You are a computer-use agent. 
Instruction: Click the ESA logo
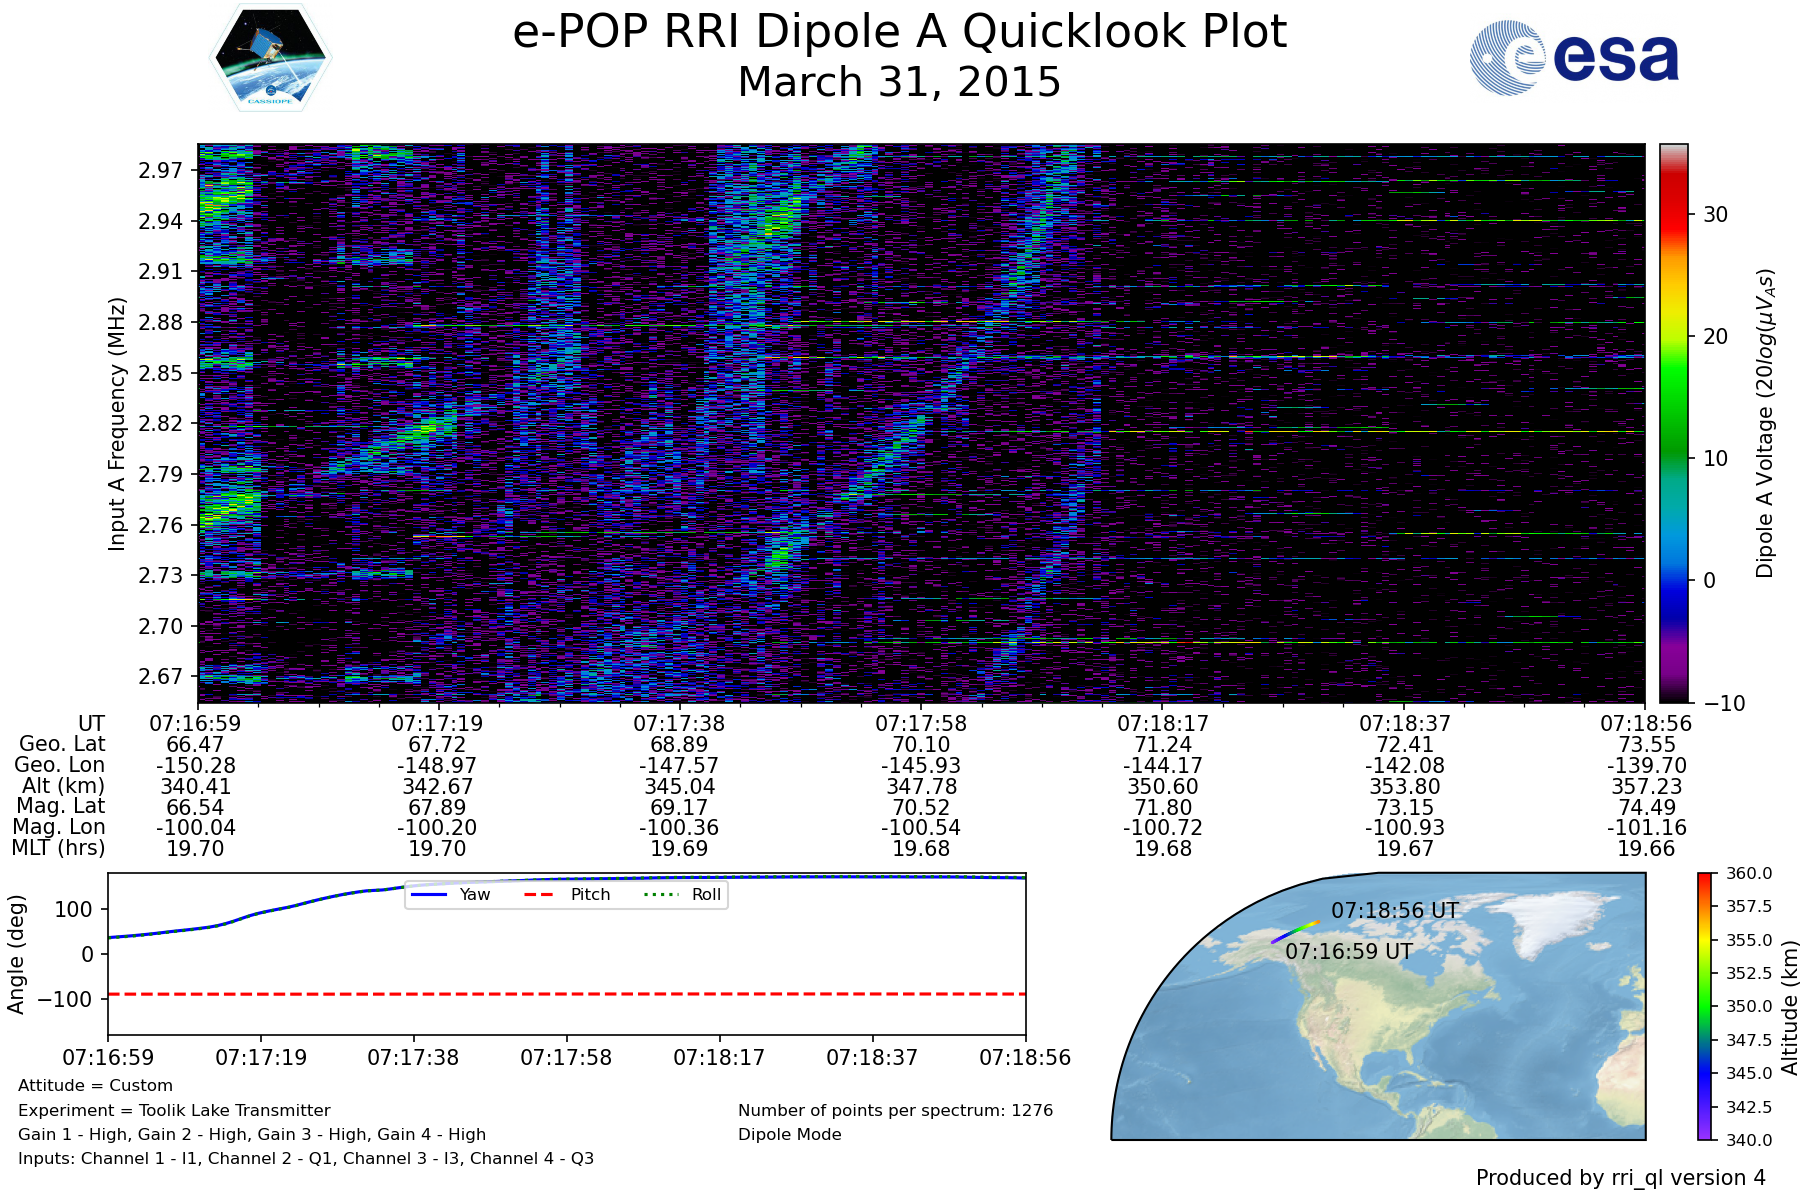pyautogui.click(x=1574, y=59)
